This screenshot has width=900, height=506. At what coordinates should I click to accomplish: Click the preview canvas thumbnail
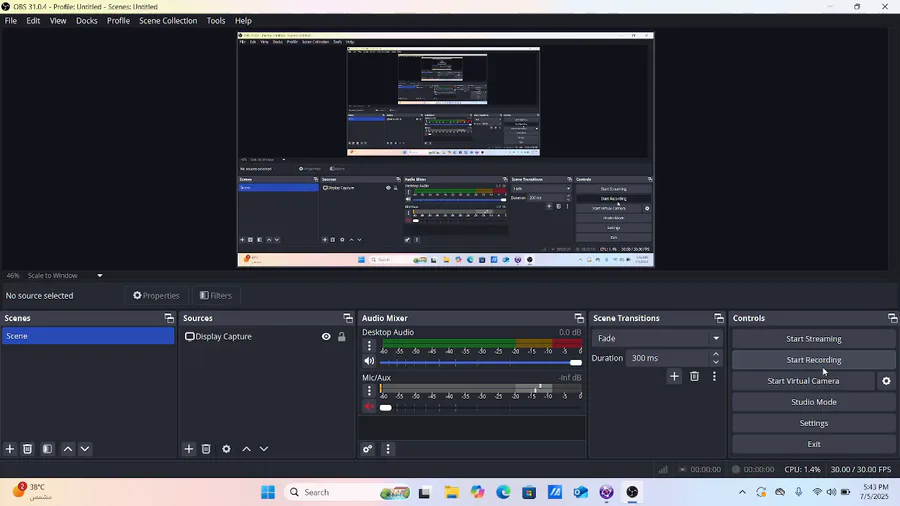(445, 149)
